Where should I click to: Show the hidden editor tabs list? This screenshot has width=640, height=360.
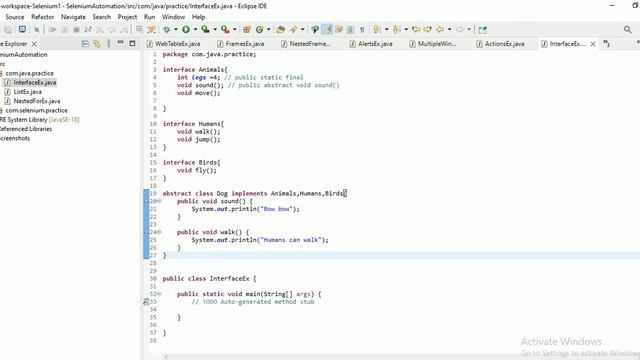click(x=607, y=43)
